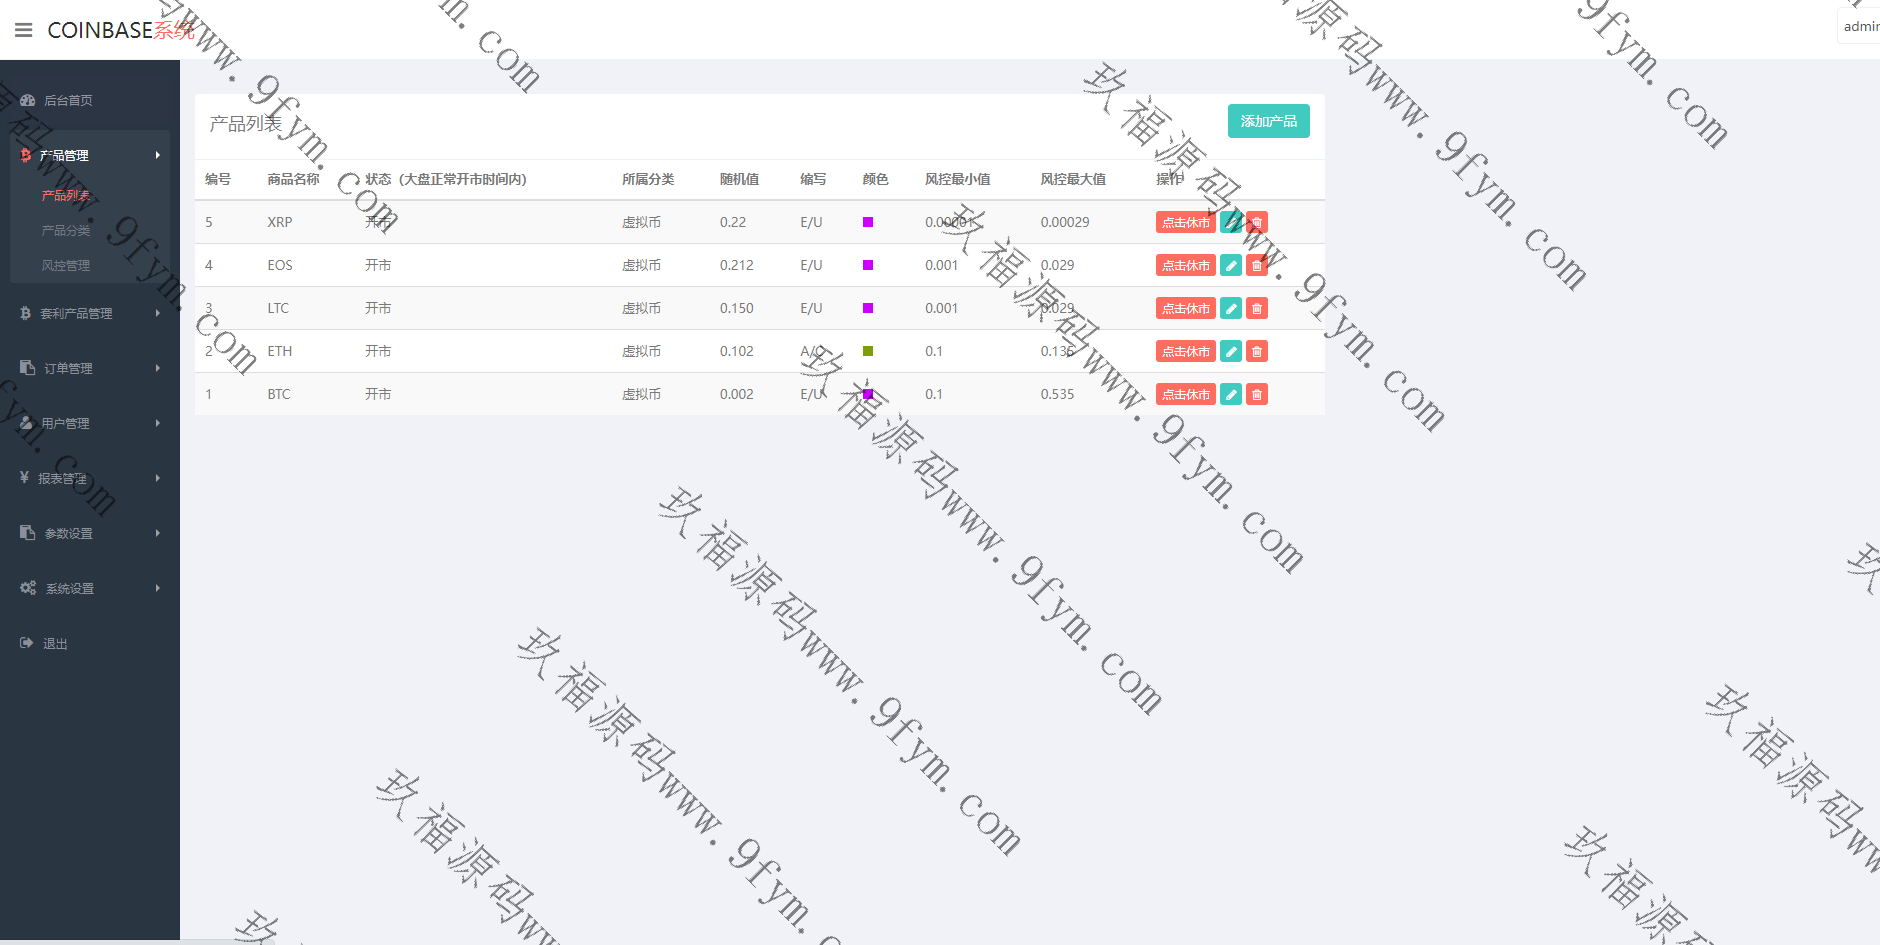Open the 产品分类 submenu item
This screenshot has height=945, width=1880.
(x=66, y=230)
